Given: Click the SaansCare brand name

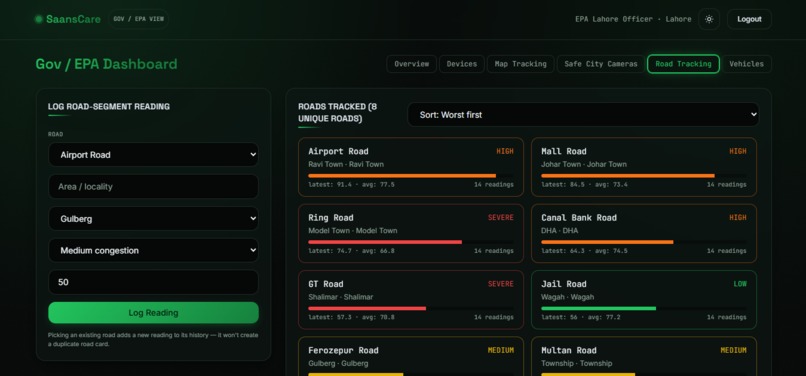Looking at the screenshot, I should point(74,19).
